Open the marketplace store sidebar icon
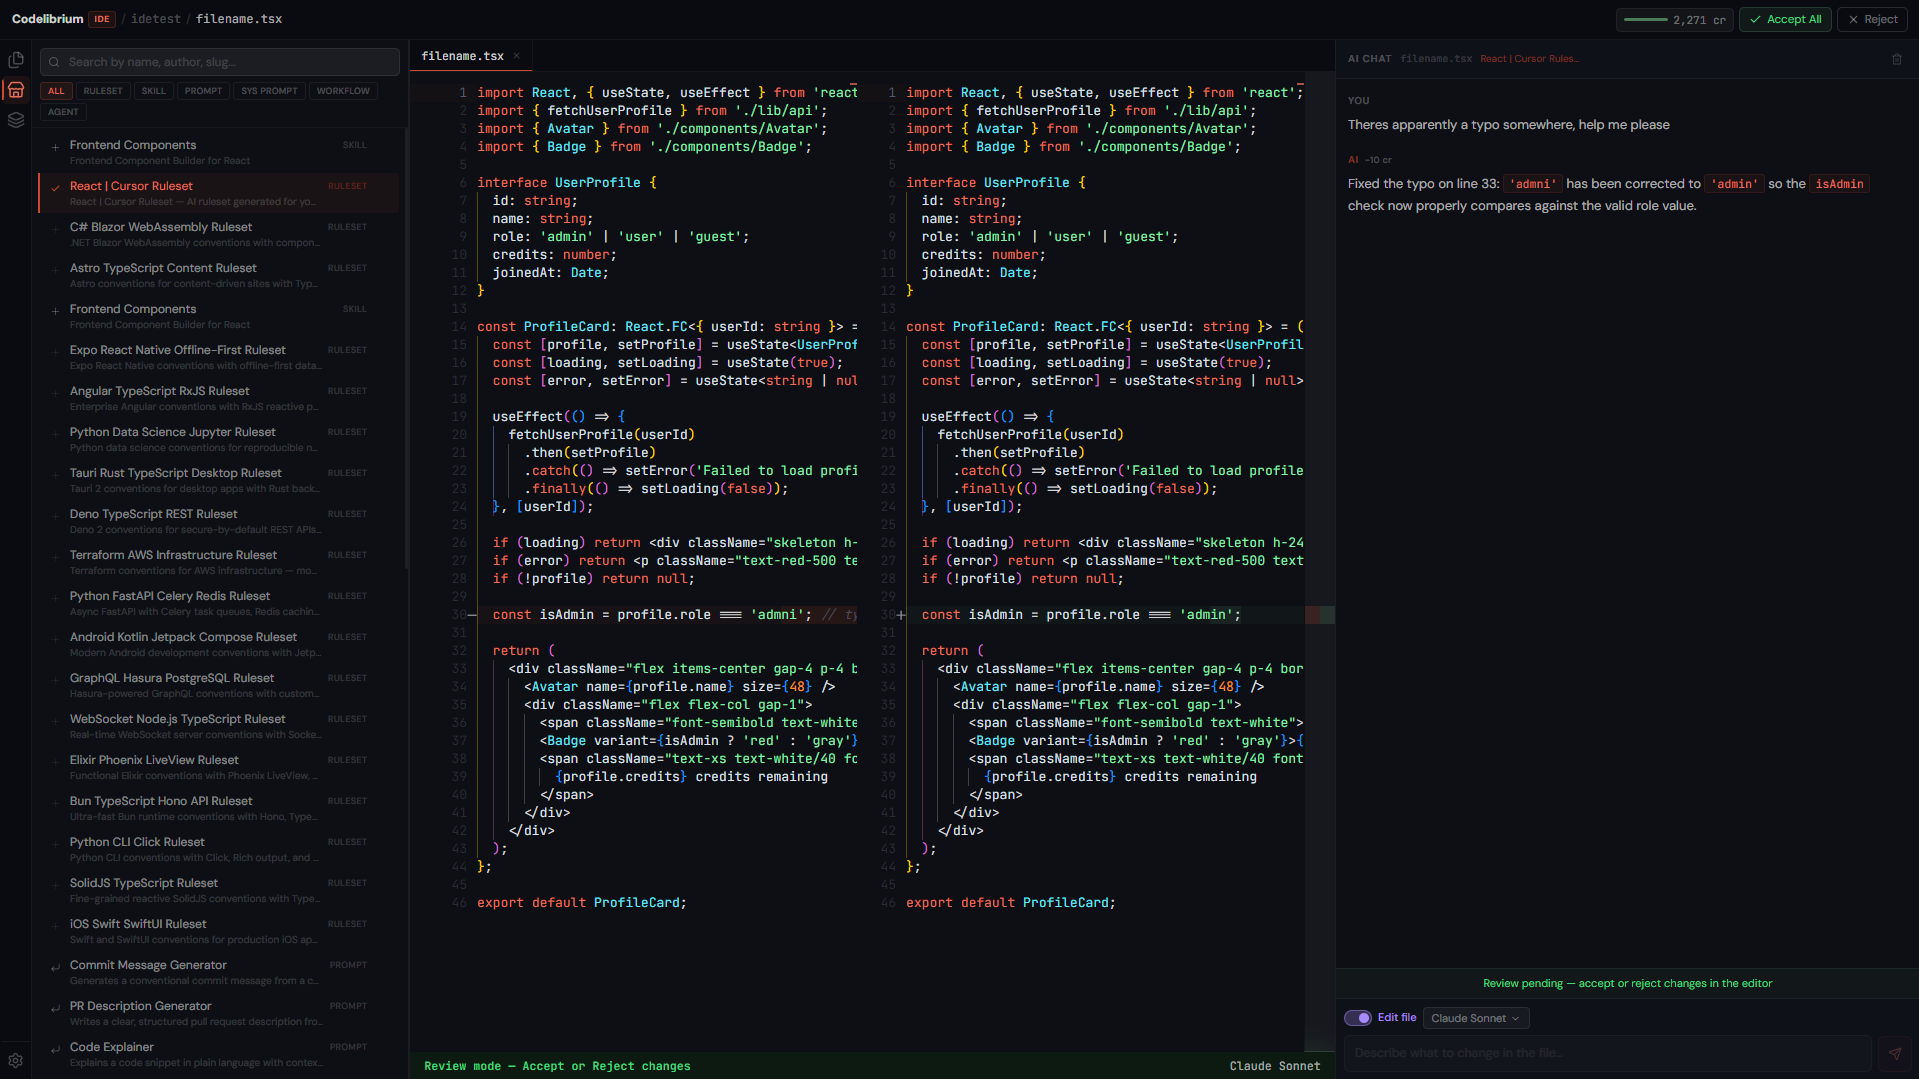 [16, 91]
